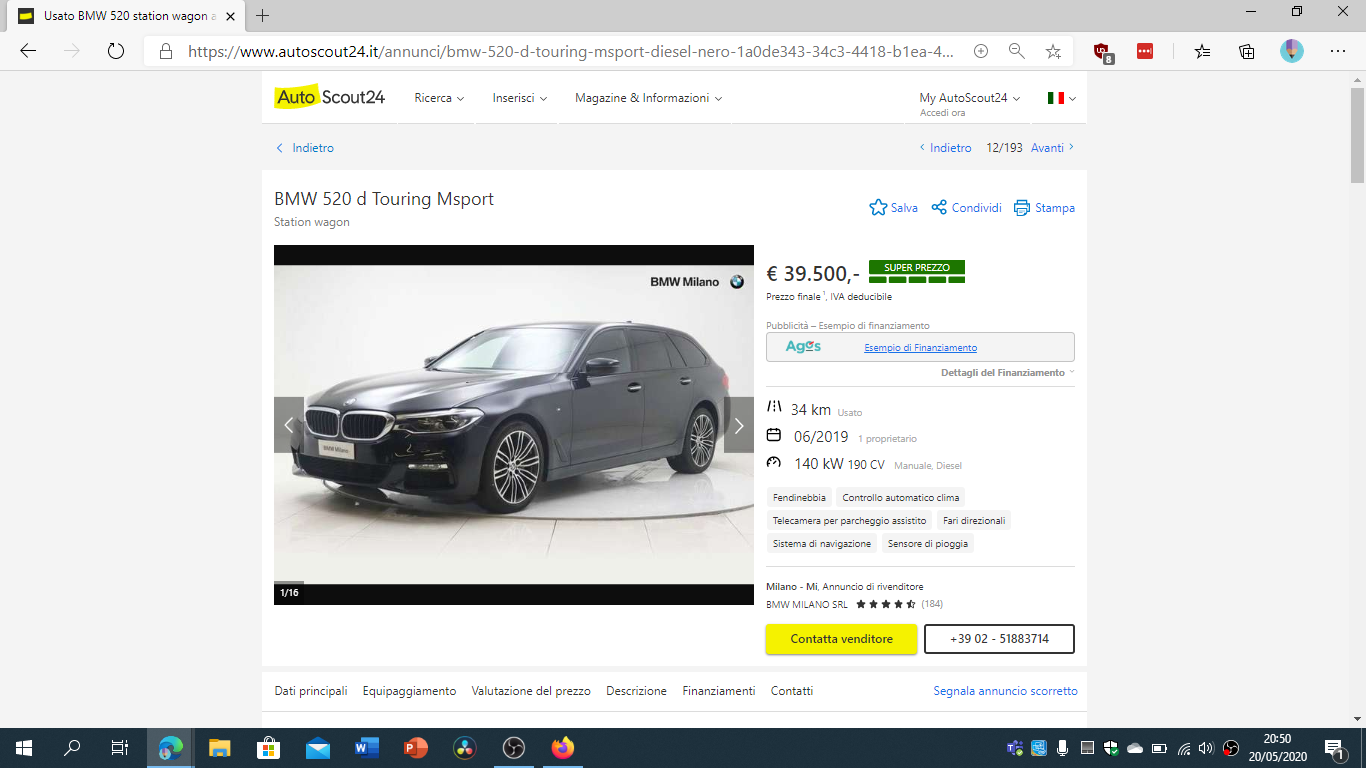Open the Windows Start menu
The image size is (1366, 768).
click(x=24, y=748)
